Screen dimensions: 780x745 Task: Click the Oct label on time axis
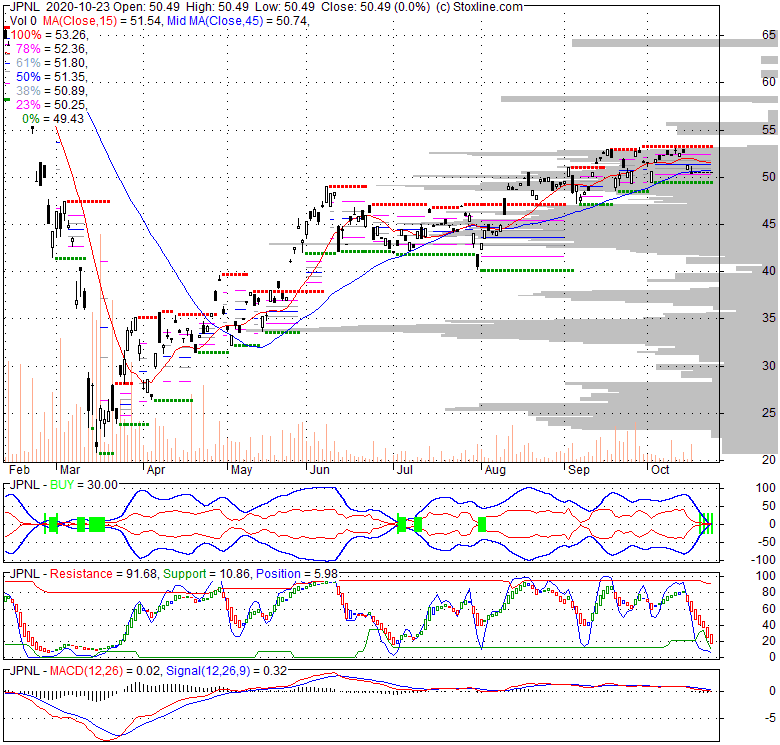pyautogui.click(x=660, y=470)
